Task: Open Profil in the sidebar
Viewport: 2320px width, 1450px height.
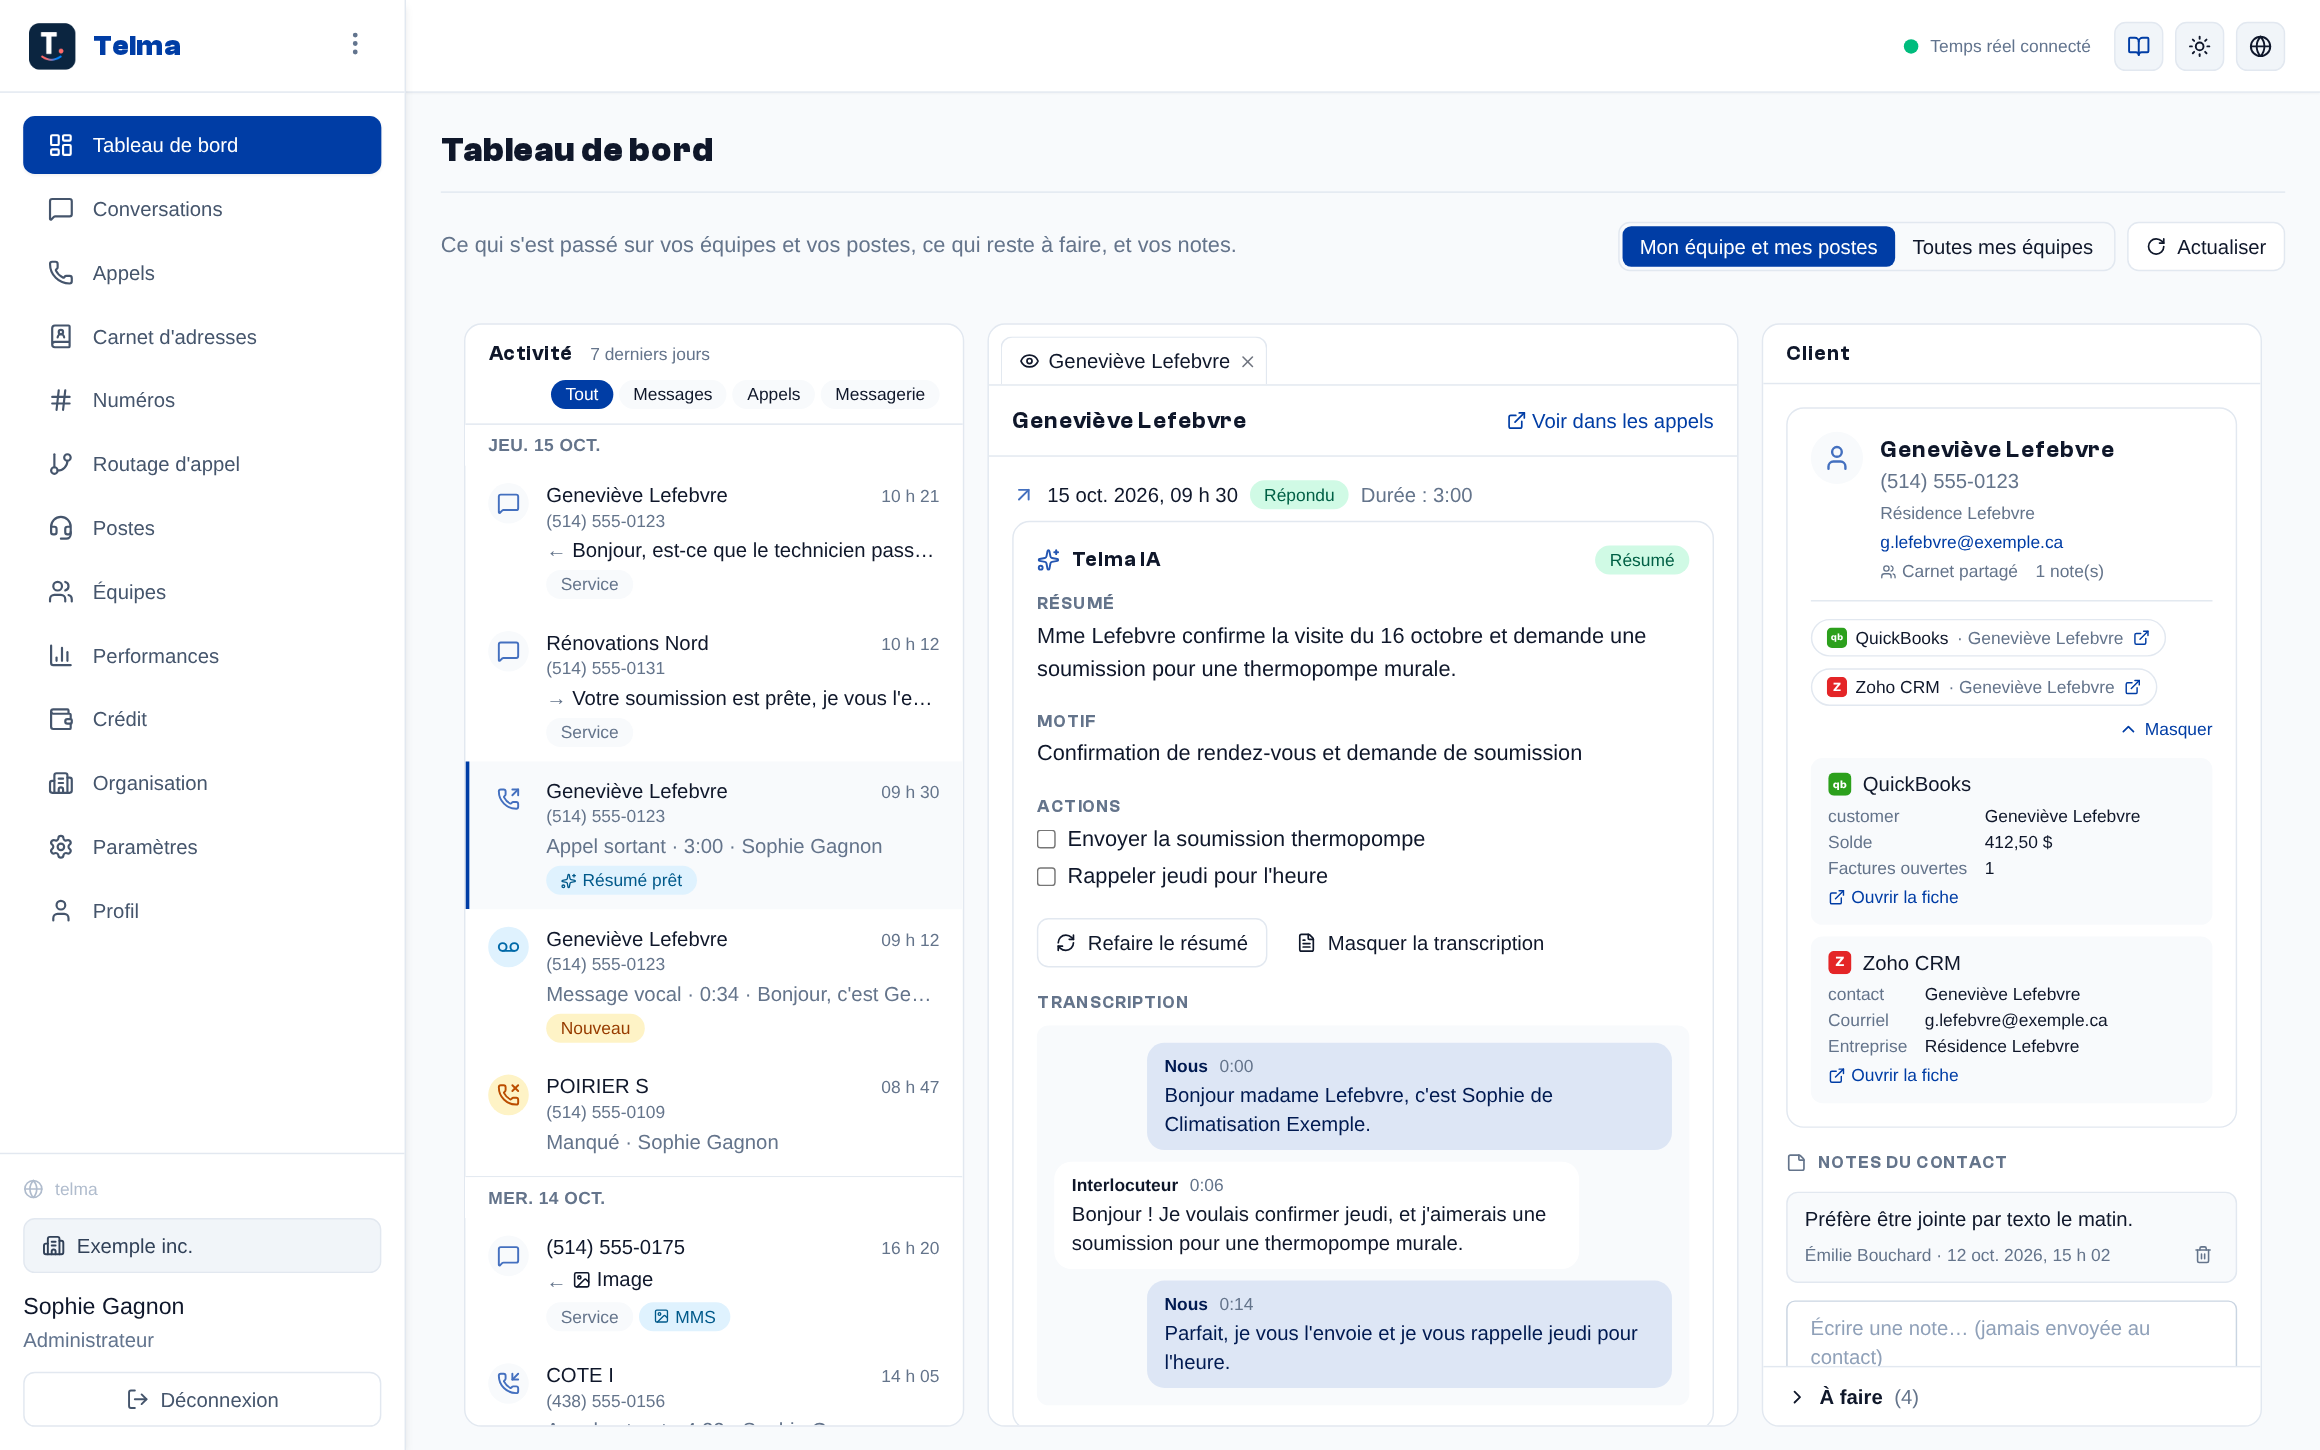Action: coord(202,911)
